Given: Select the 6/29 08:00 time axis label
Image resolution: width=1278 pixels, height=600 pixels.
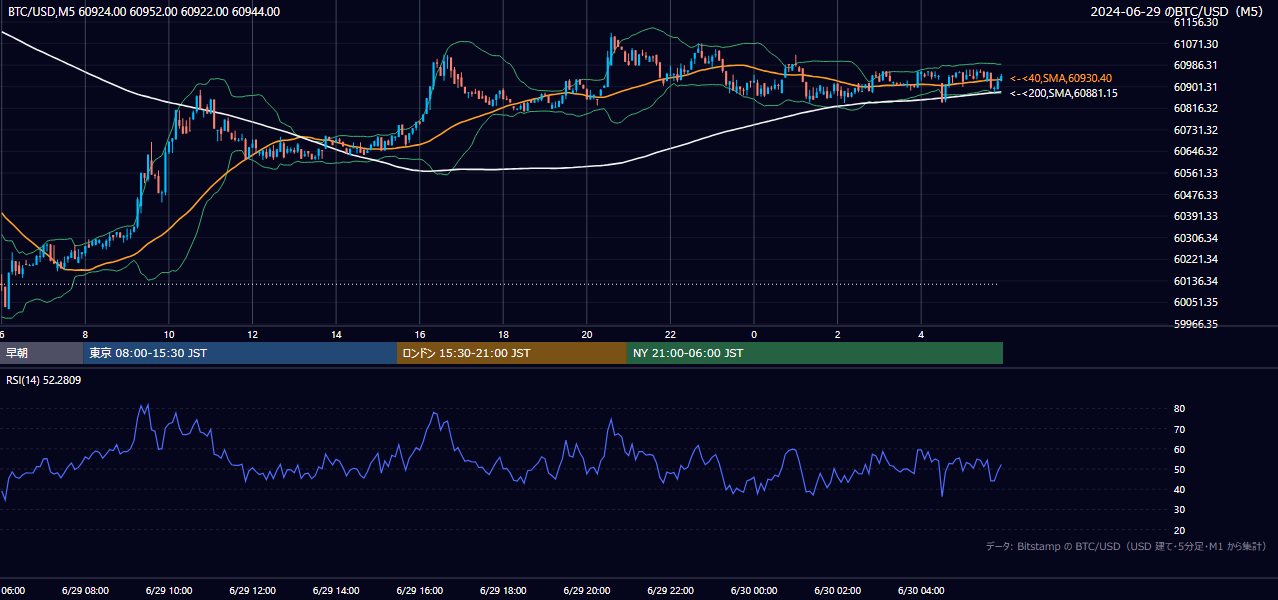Looking at the screenshot, I should click(85, 591).
